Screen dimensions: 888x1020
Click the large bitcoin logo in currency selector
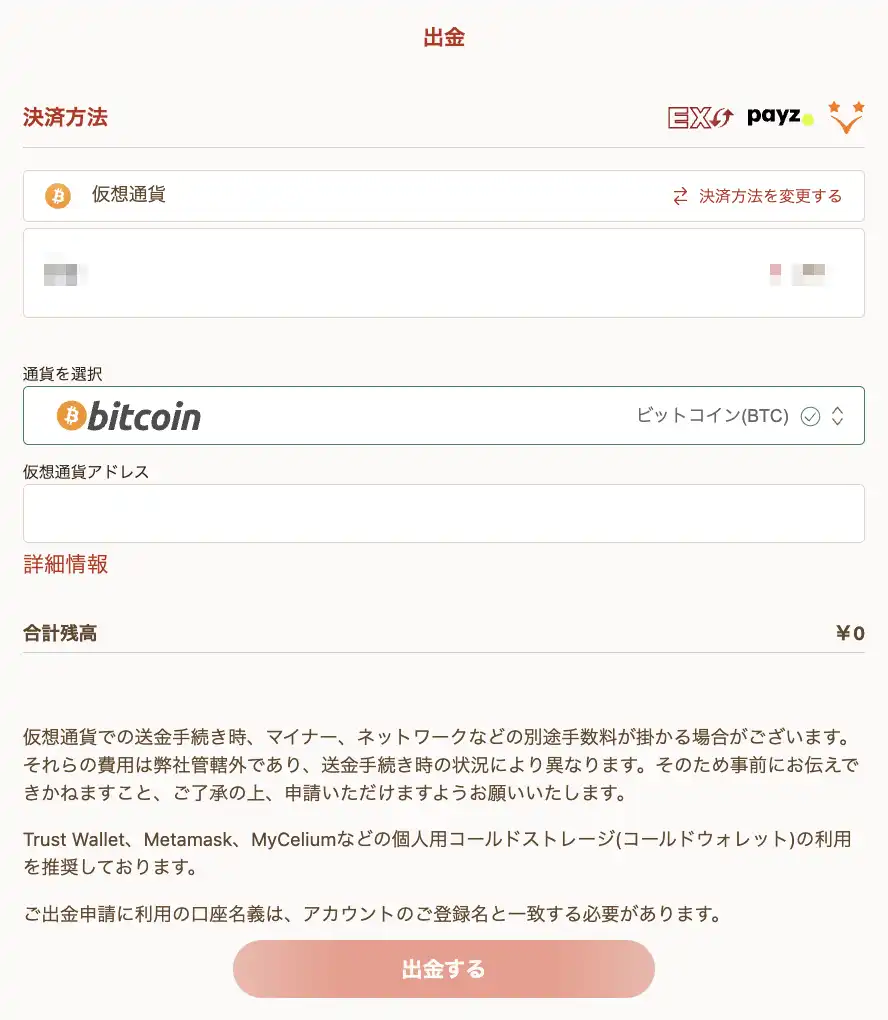(129, 416)
